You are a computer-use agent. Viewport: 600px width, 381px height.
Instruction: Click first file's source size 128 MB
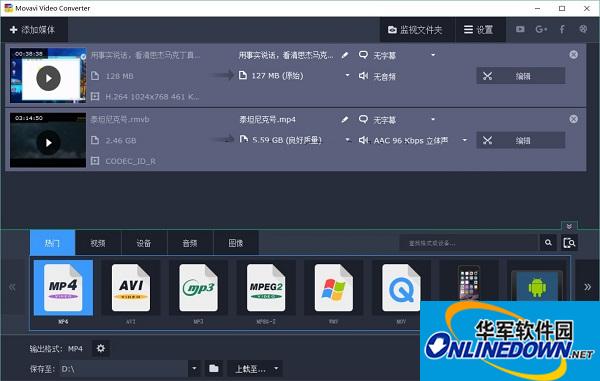point(119,76)
